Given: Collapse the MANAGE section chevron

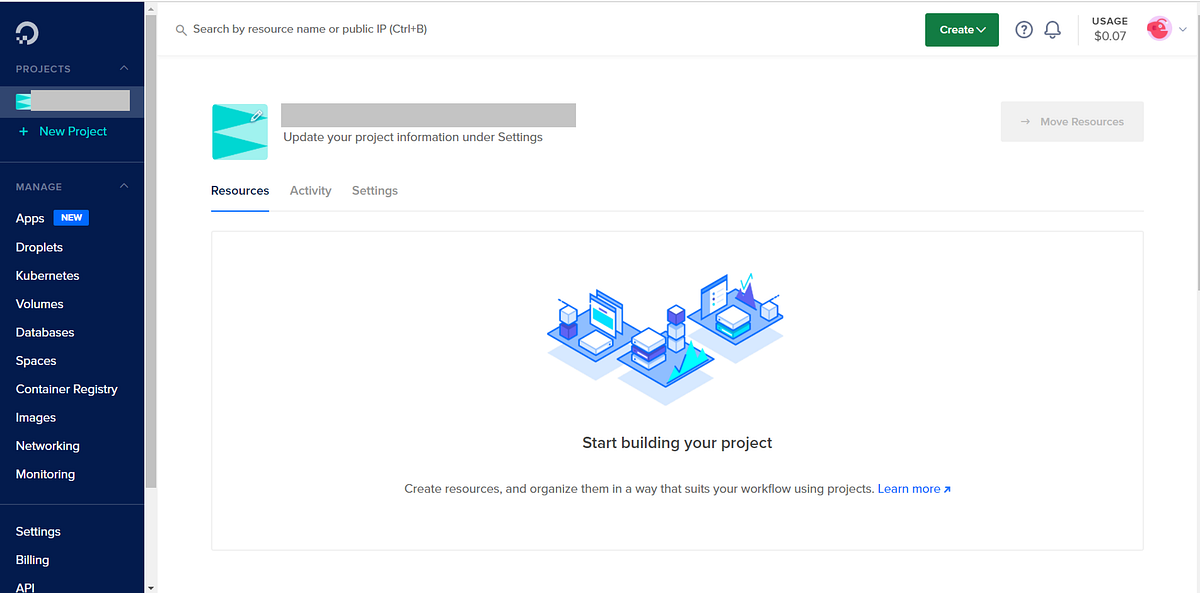Looking at the screenshot, I should tap(124, 185).
